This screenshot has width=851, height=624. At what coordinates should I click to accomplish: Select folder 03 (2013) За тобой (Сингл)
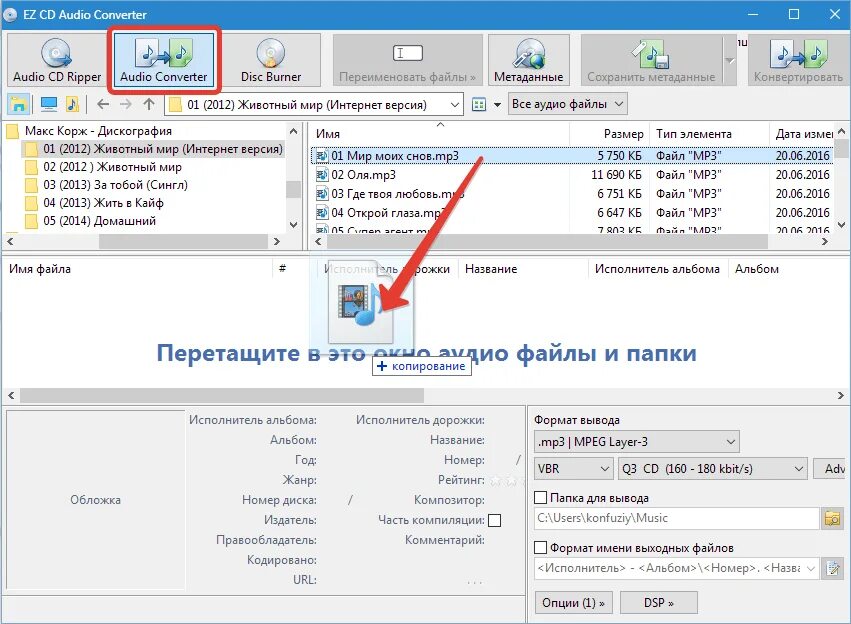tap(116, 185)
